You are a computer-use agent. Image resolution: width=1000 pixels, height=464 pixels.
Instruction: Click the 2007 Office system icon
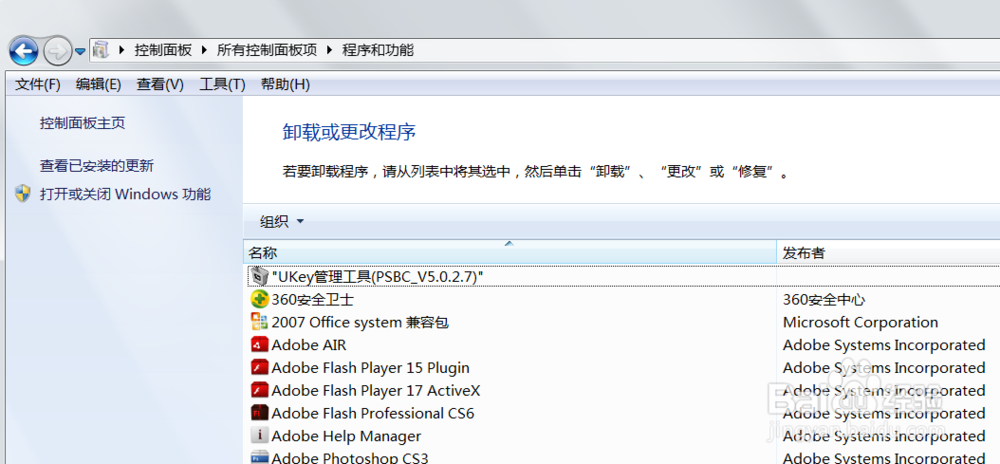click(x=260, y=322)
